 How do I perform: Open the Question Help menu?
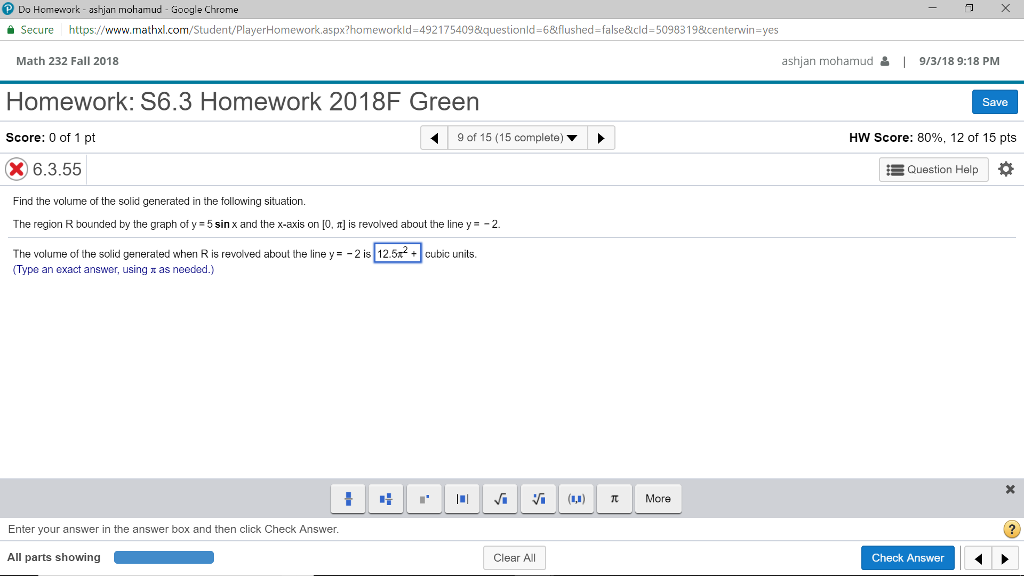point(933,169)
